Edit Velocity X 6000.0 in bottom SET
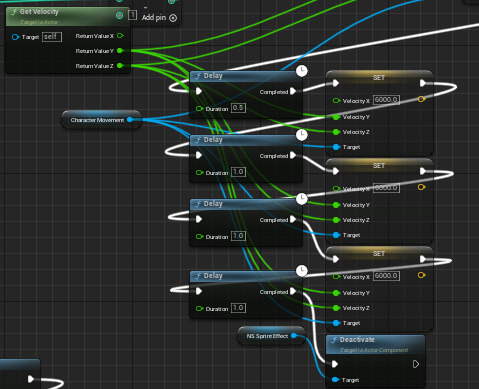This screenshot has width=479, height=389. pyautogui.click(x=386, y=276)
